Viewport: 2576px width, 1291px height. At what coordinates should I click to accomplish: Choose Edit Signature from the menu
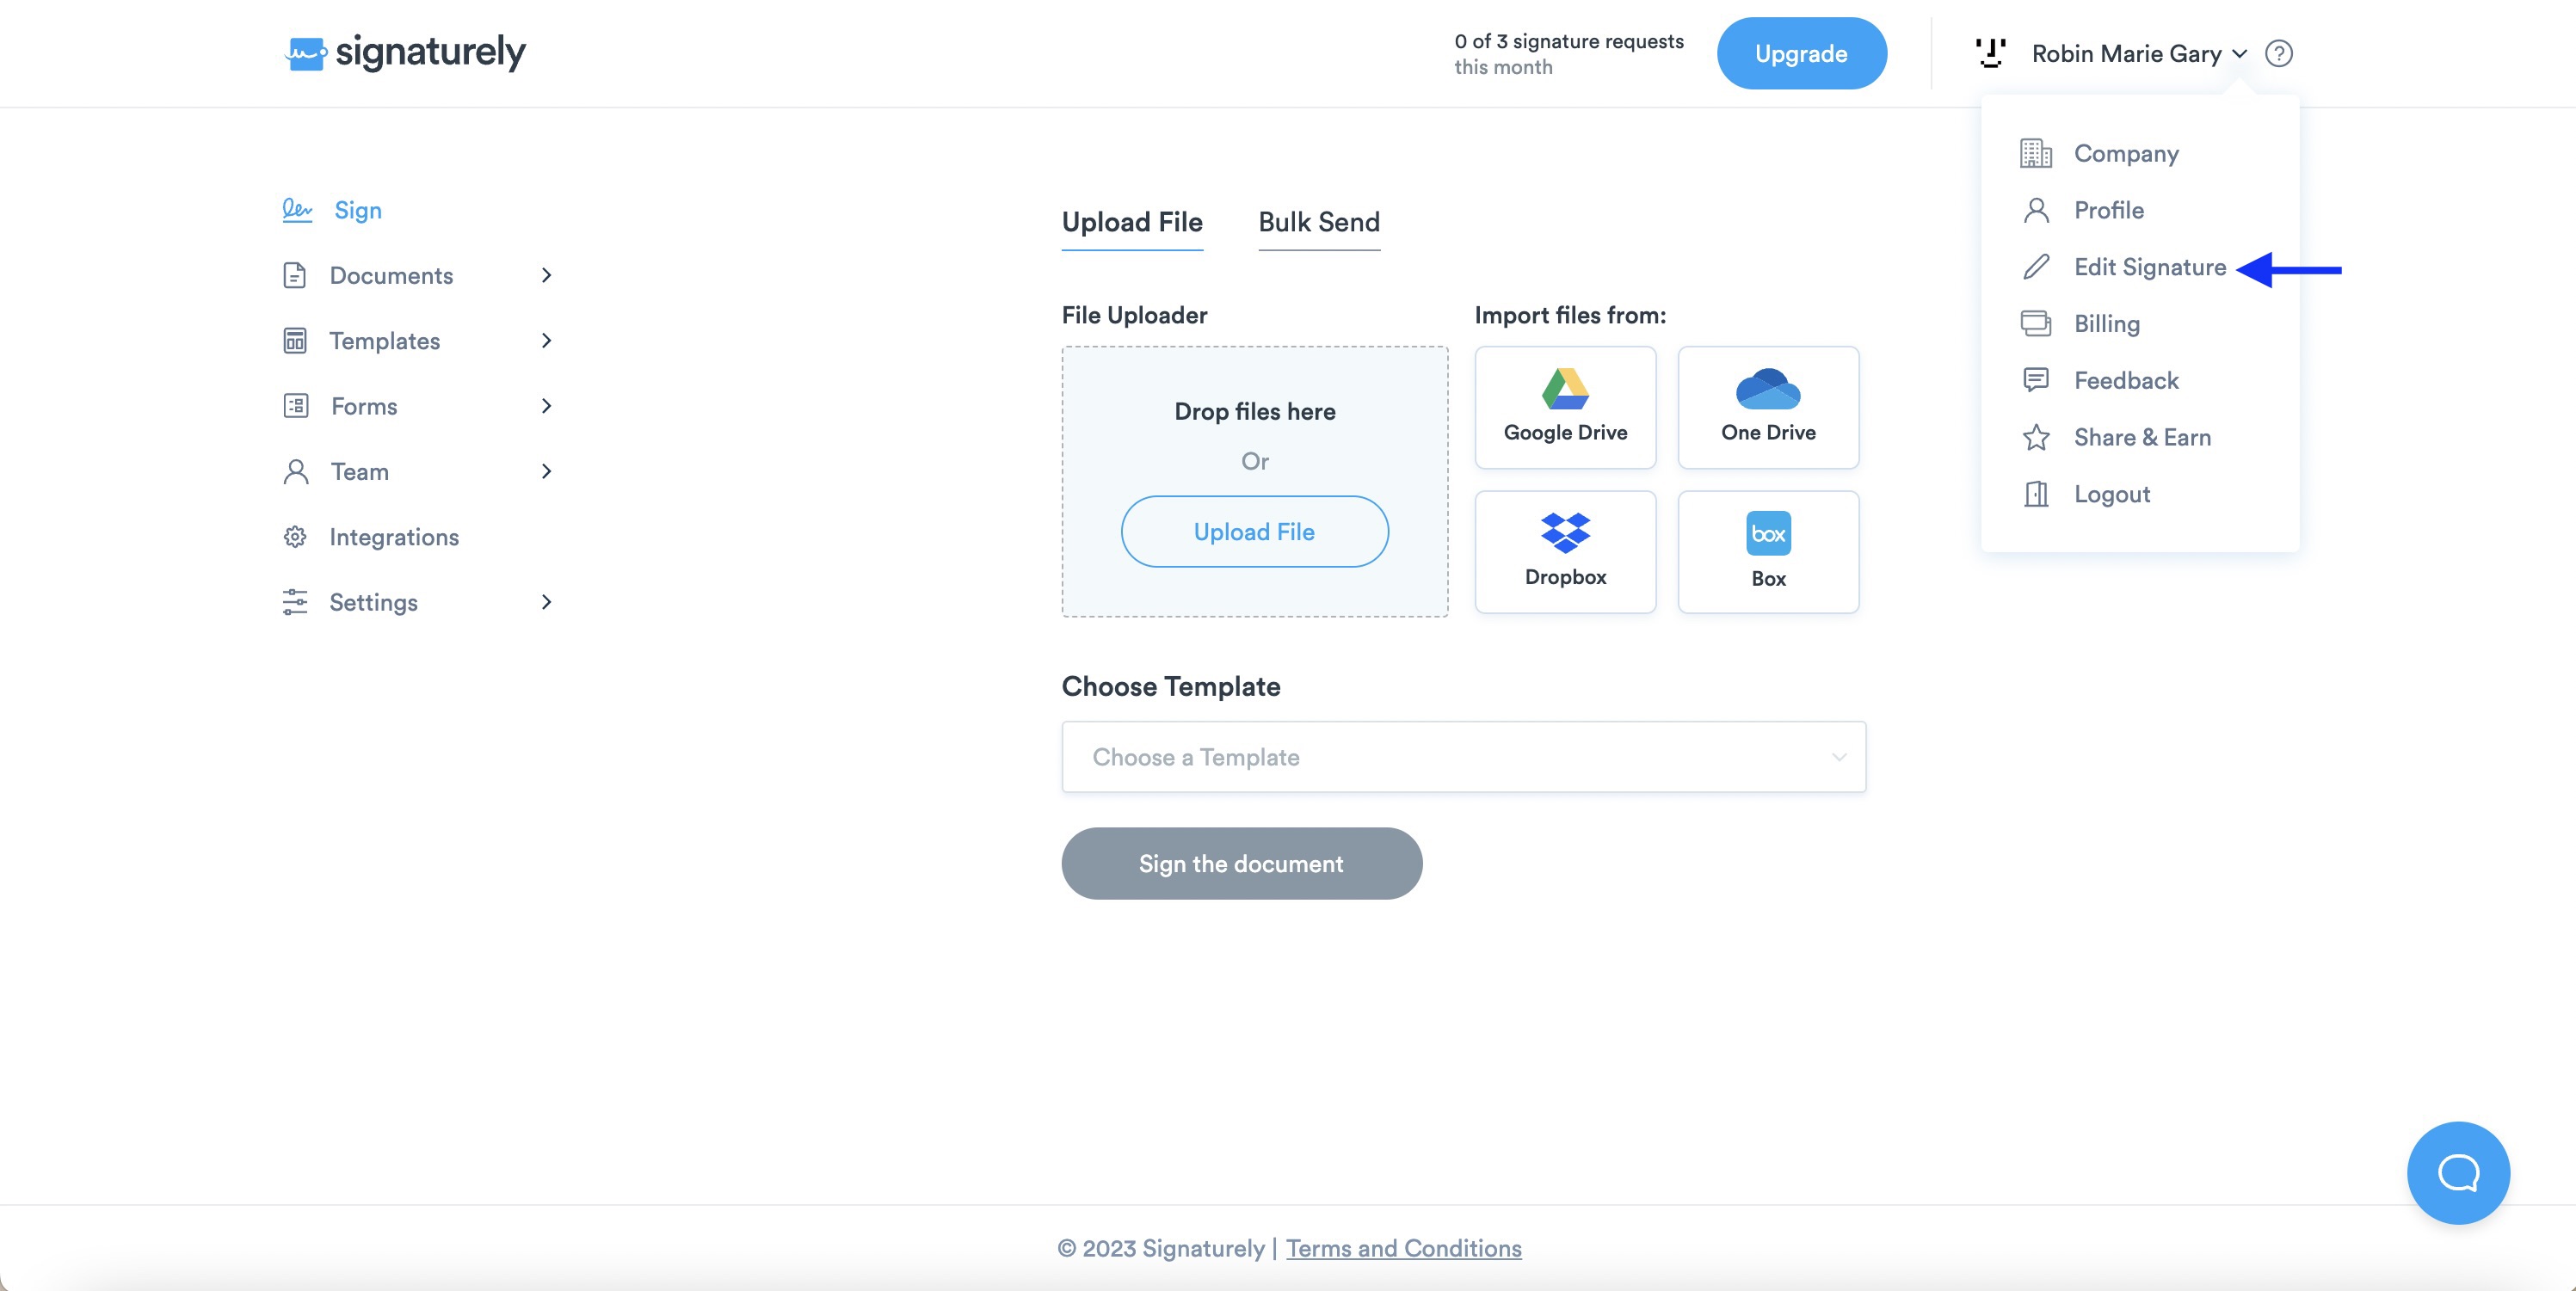2150,267
